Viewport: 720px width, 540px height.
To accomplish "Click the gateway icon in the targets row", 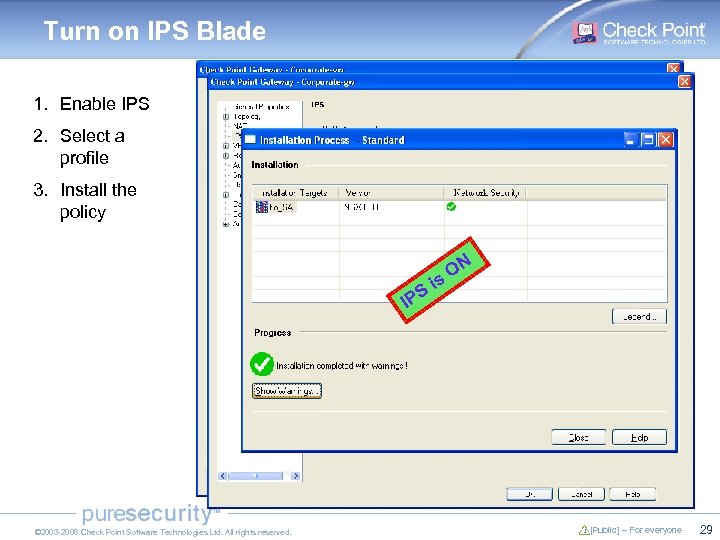I will coord(261,207).
